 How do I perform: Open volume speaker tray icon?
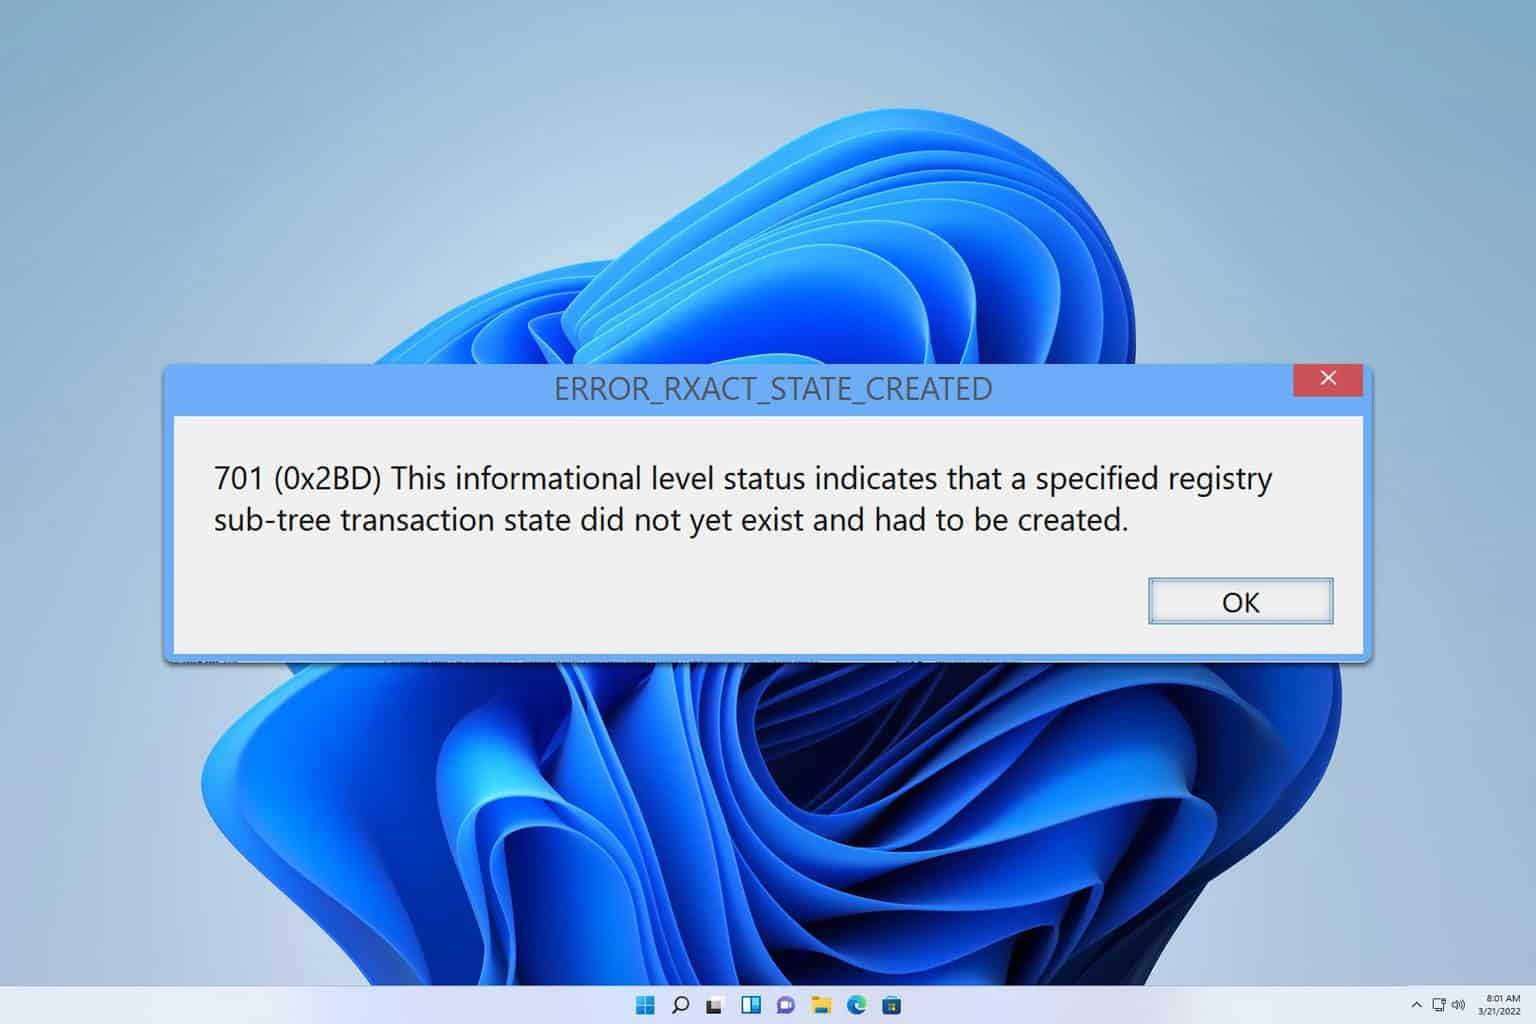coord(1458,1005)
